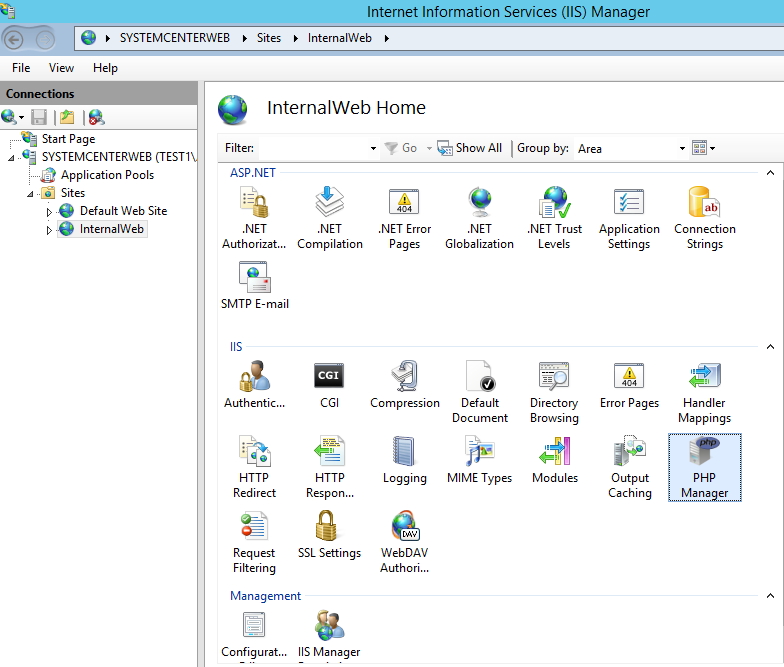The image size is (784, 667).
Task: Open HTTP Redirect feature
Action: coord(254,467)
